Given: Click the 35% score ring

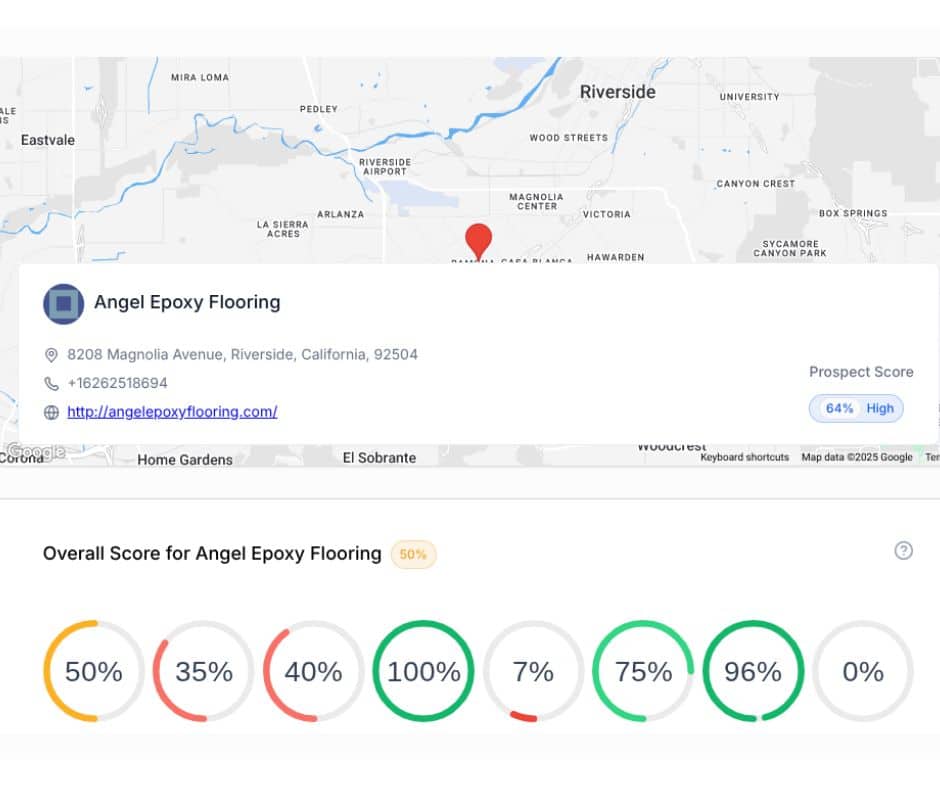Looking at the screenshot, I should [x=202, y=672].
